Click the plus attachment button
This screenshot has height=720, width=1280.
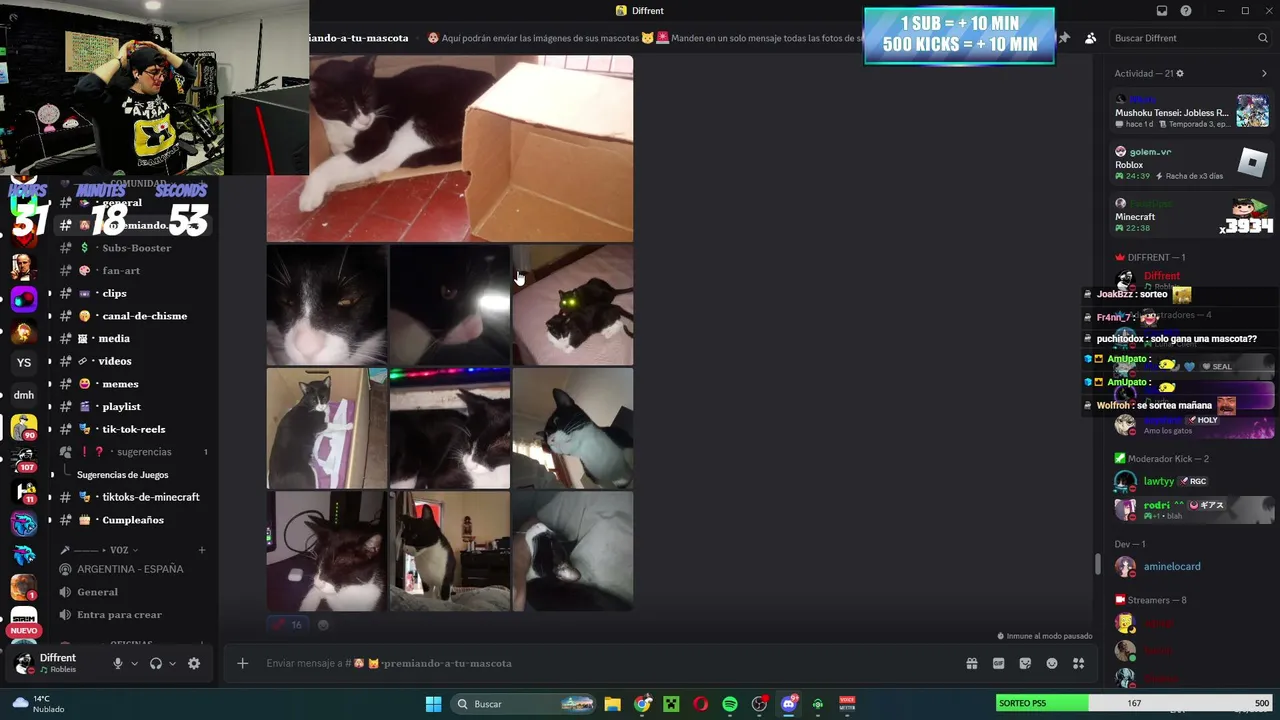click(242, 663)
